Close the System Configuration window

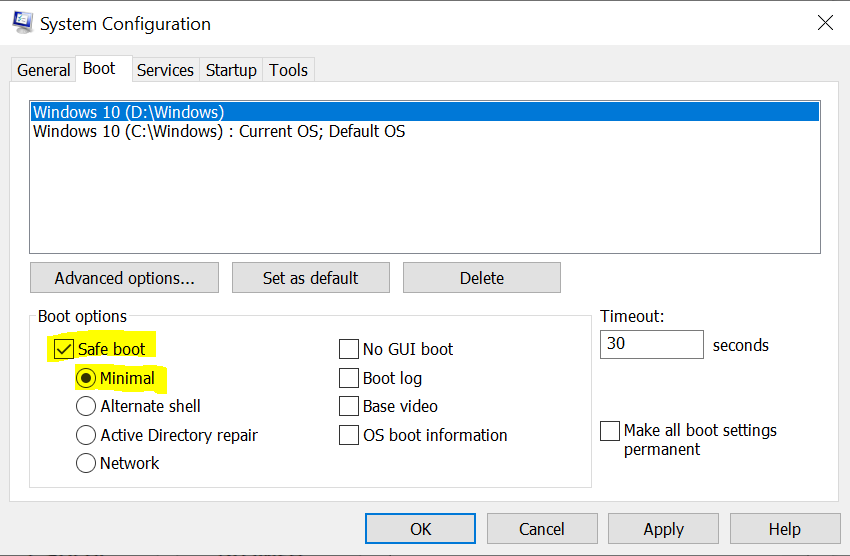825,23
